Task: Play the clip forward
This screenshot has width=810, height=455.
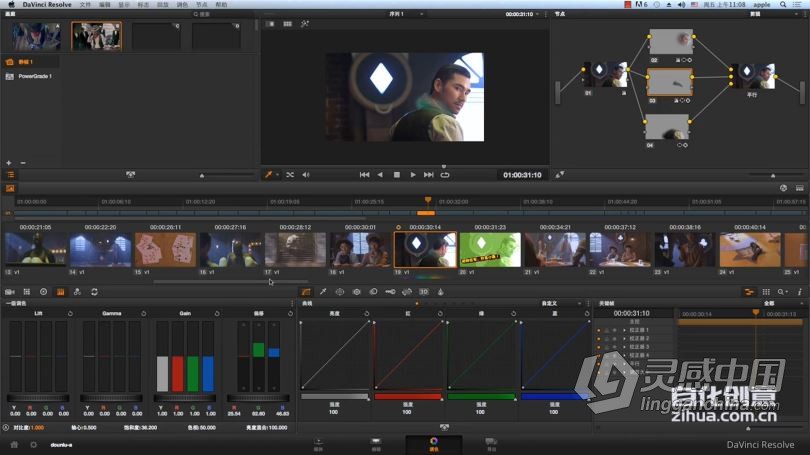Action: (x=413, y=175)
